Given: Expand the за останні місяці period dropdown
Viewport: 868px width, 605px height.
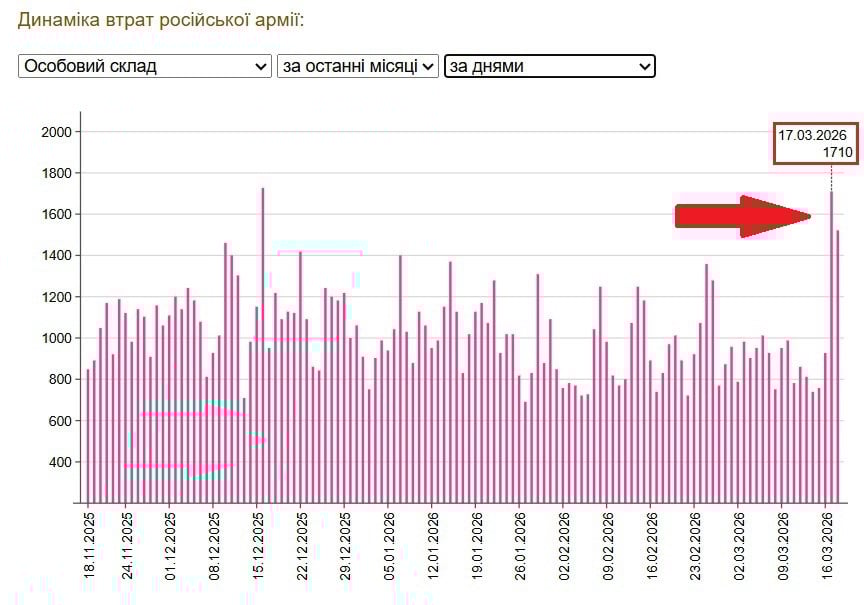Looking at the screenshot, I should pyautogui.click(x=358, y=66).
